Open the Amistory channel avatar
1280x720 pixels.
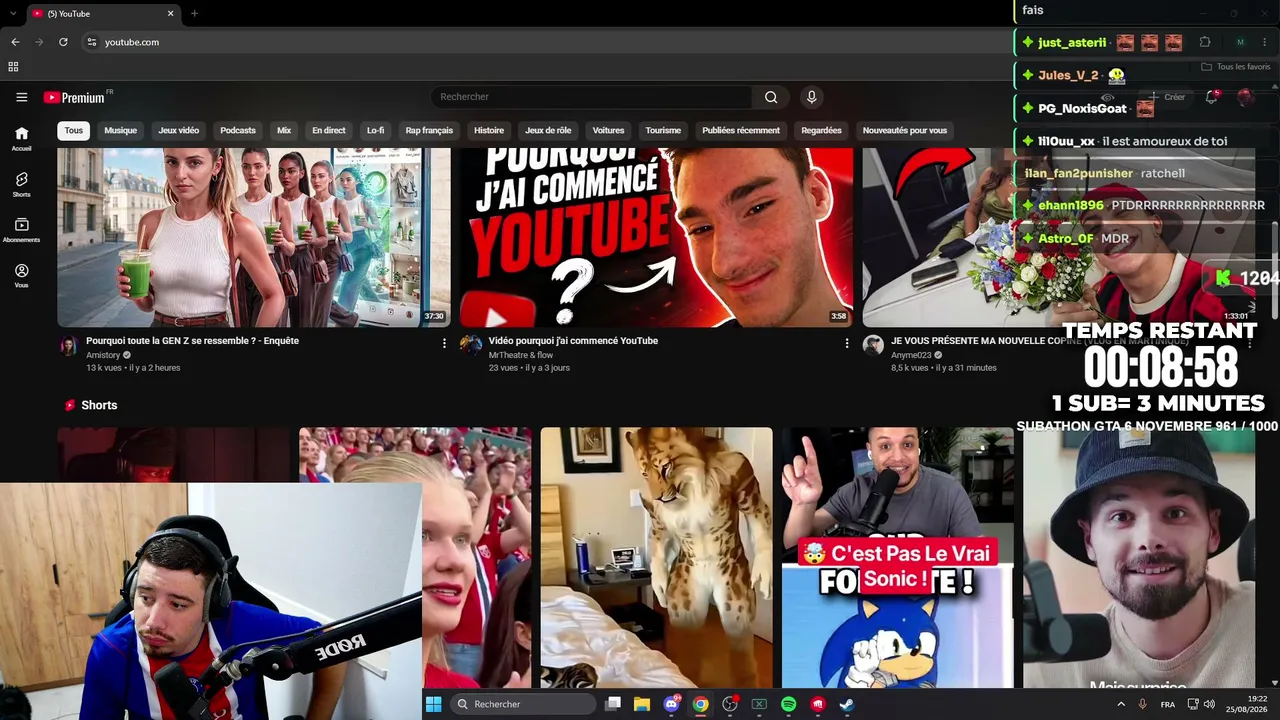pyautogui.click(x=69, y=346)
